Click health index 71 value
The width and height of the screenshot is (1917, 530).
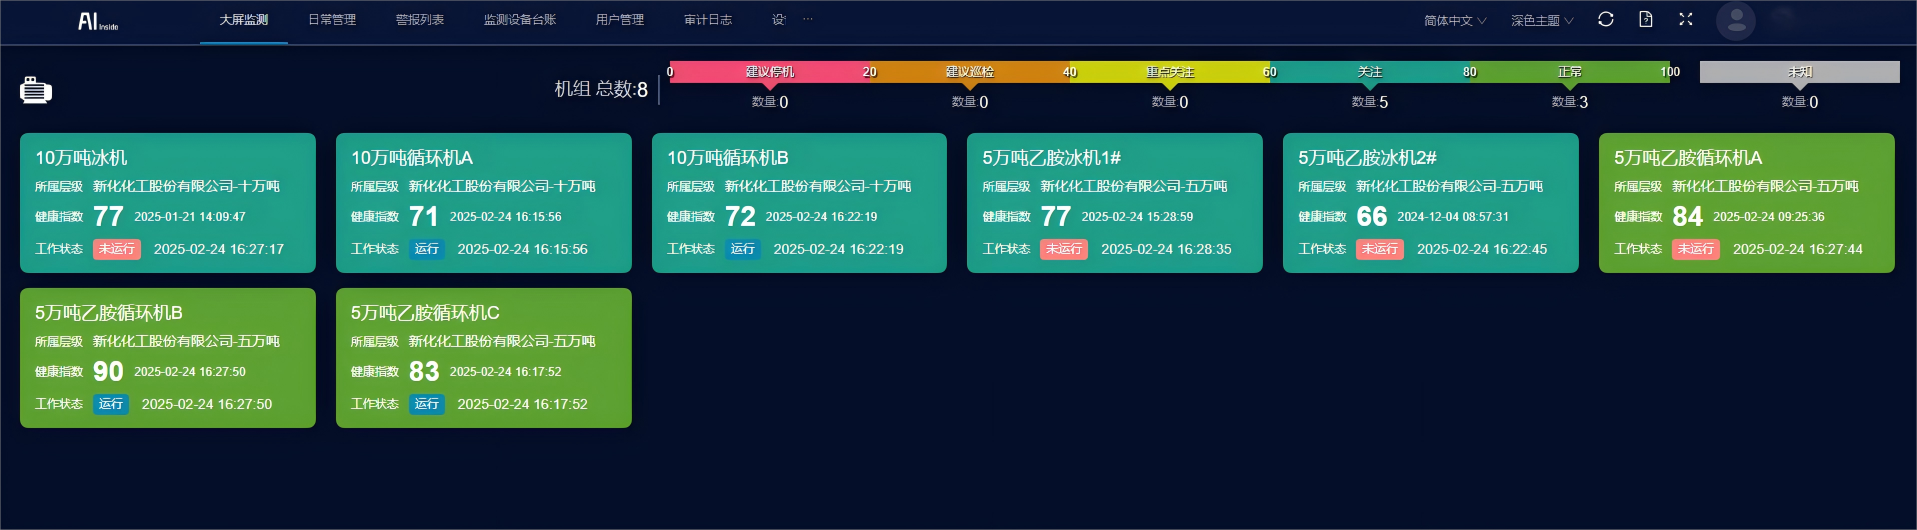(424, 217)
